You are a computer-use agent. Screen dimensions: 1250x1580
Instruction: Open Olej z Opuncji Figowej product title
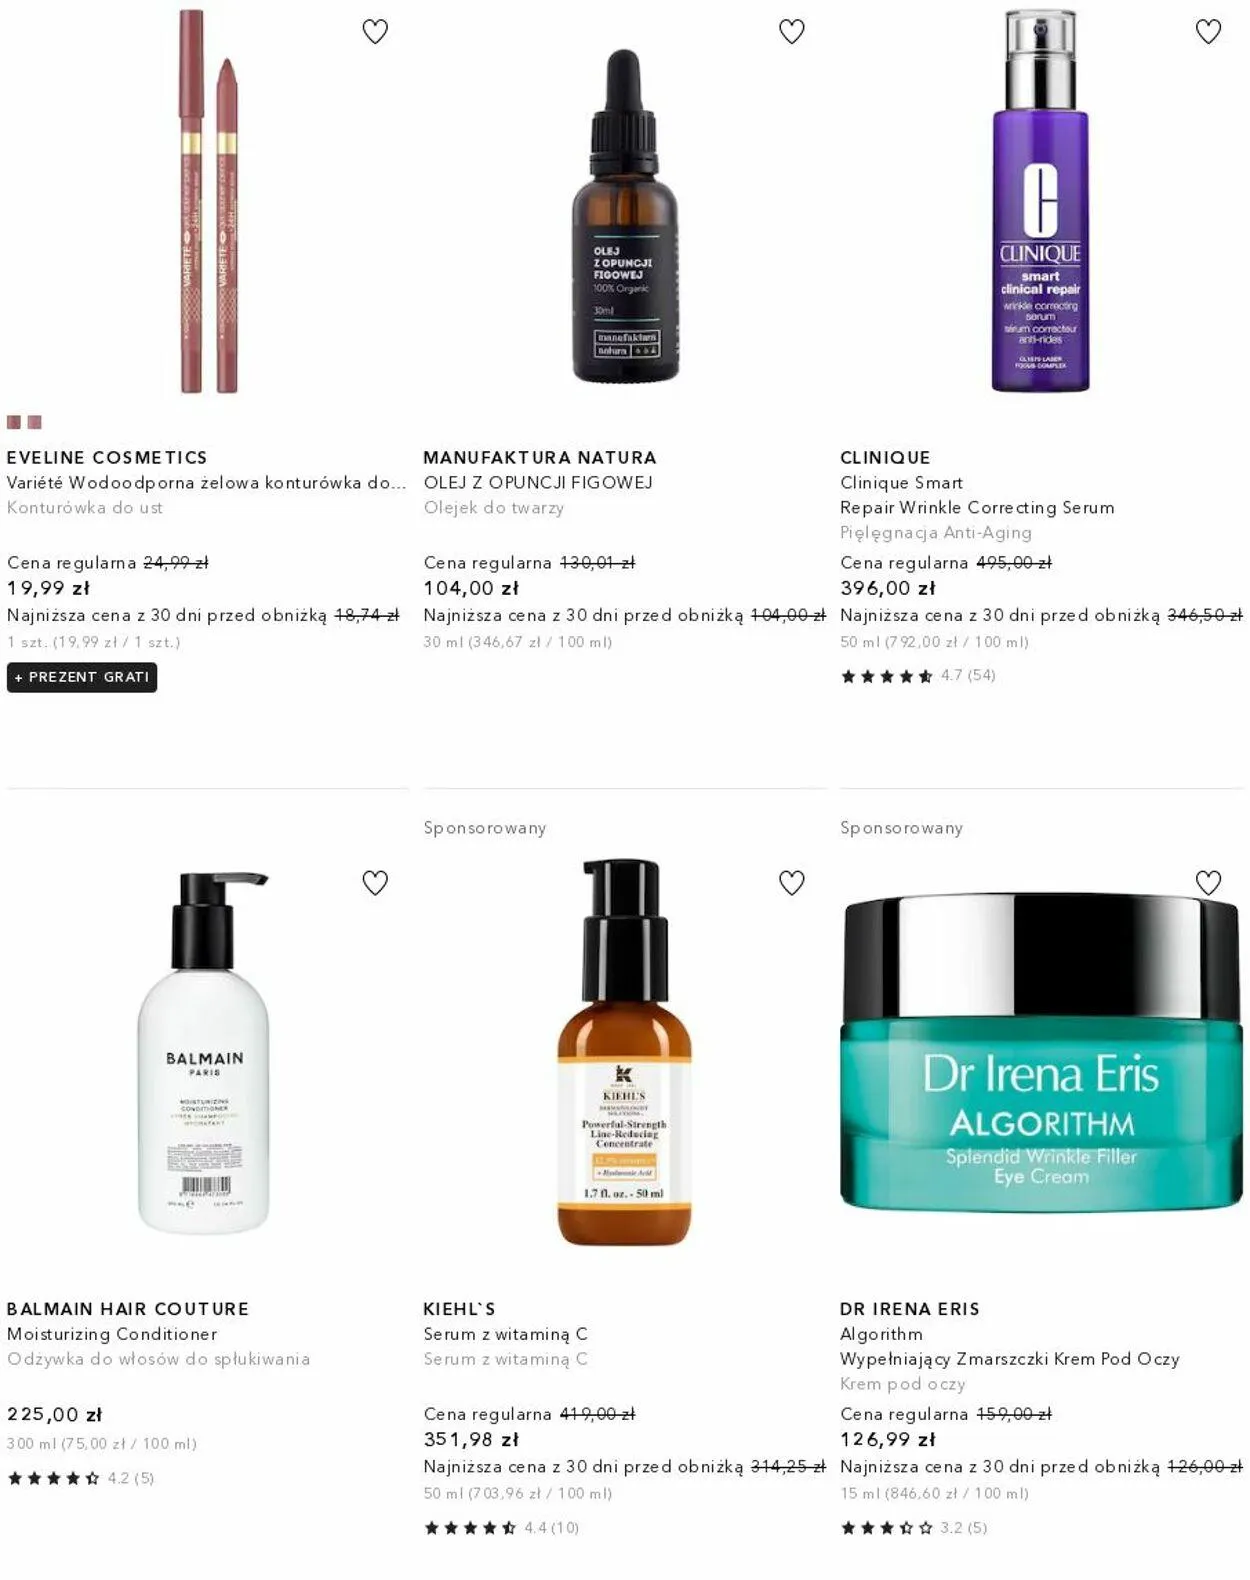pyautogui.click(x=538, y=482)
